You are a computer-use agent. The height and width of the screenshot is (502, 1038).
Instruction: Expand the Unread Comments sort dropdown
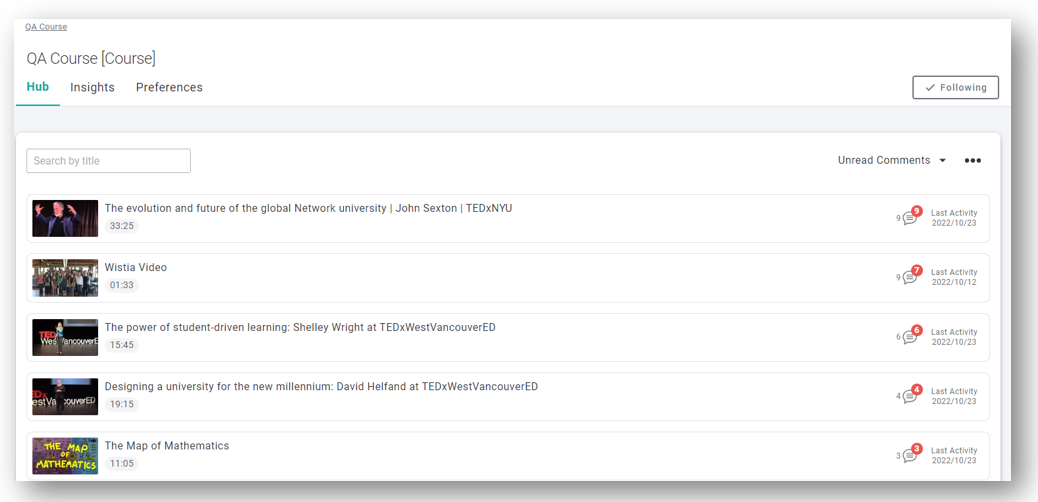tap(892, 160)
